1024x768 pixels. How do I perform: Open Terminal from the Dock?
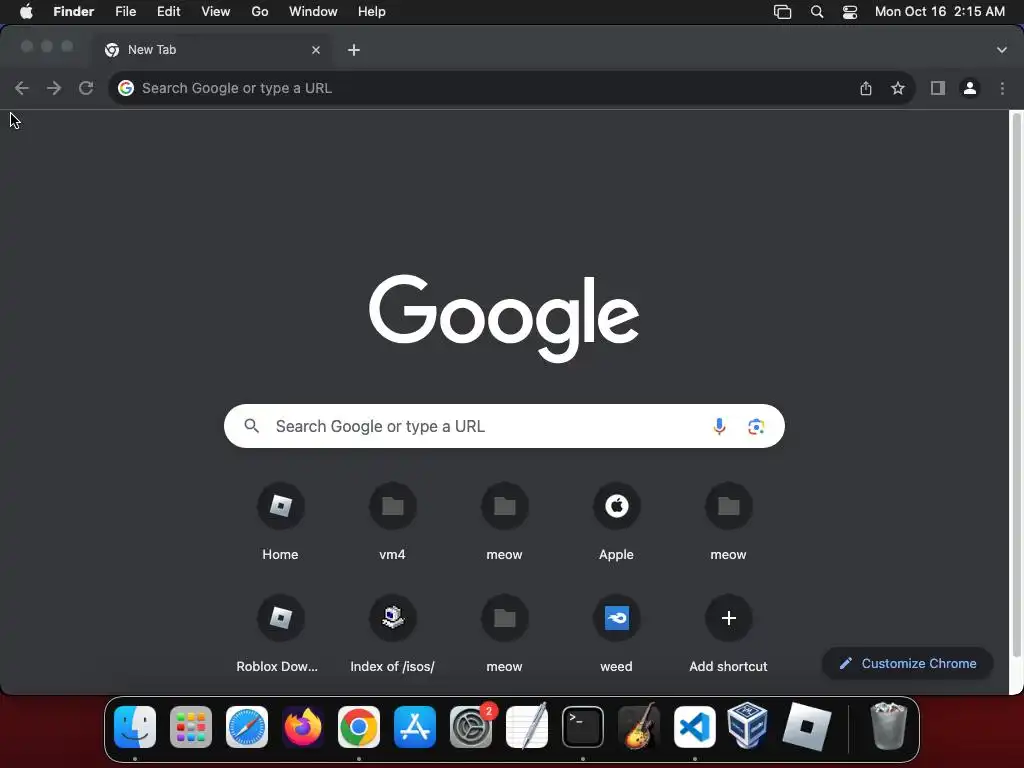point(583,727)
